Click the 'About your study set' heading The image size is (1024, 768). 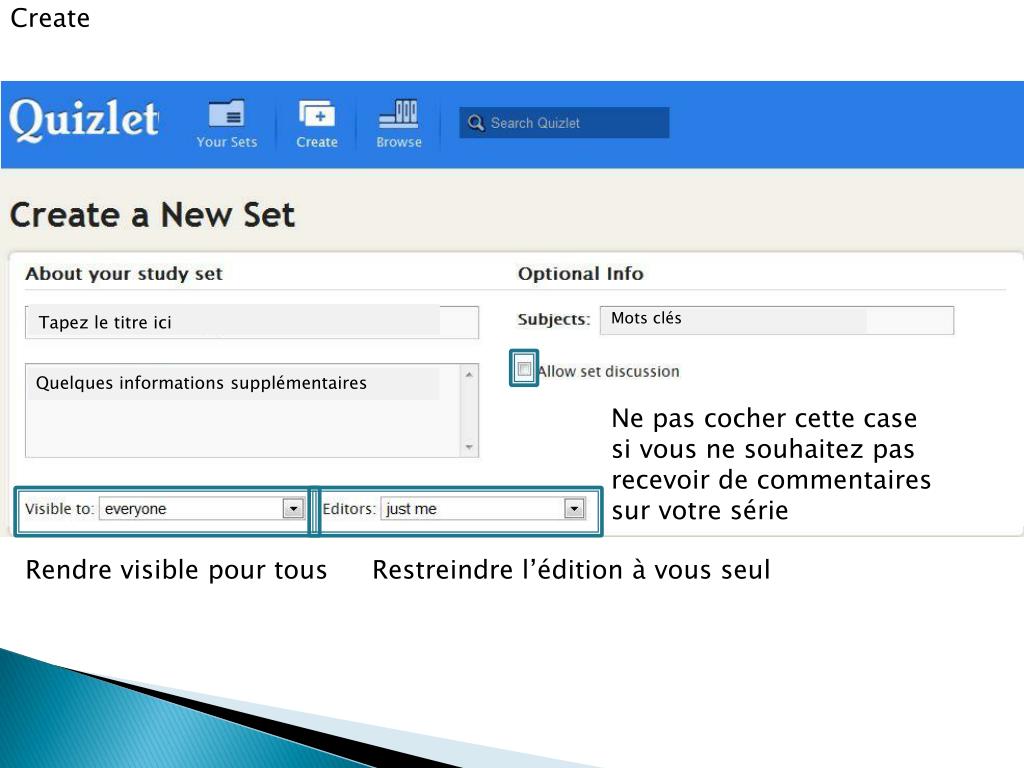pyautogui.click(x=124, y=274)
